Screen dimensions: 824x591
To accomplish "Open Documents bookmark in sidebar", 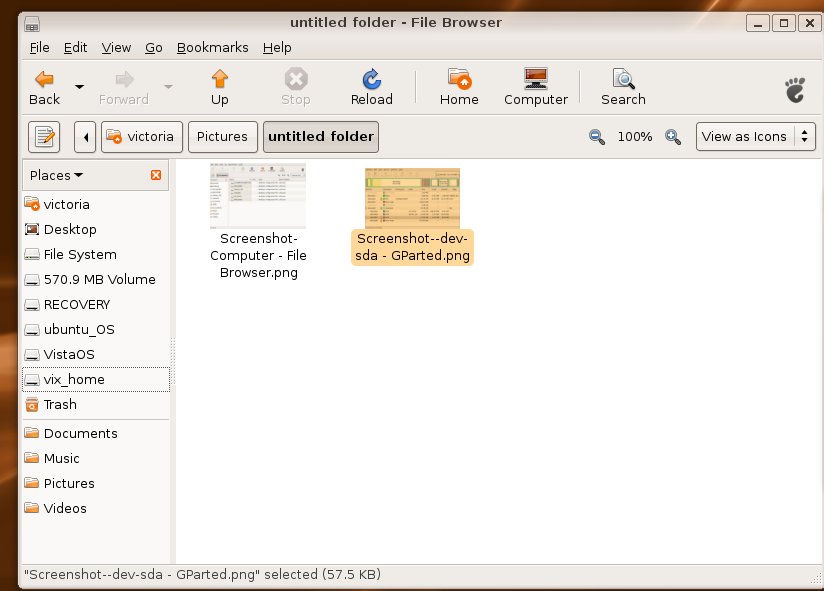I will pyautogui.click(x=96, y=433).
